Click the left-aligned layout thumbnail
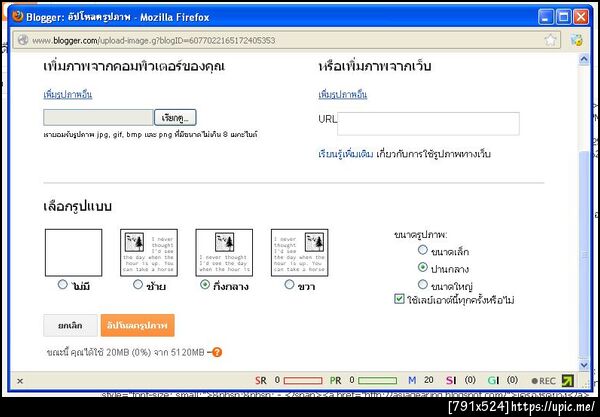The image size is (600, 417). tap(149, 252)
